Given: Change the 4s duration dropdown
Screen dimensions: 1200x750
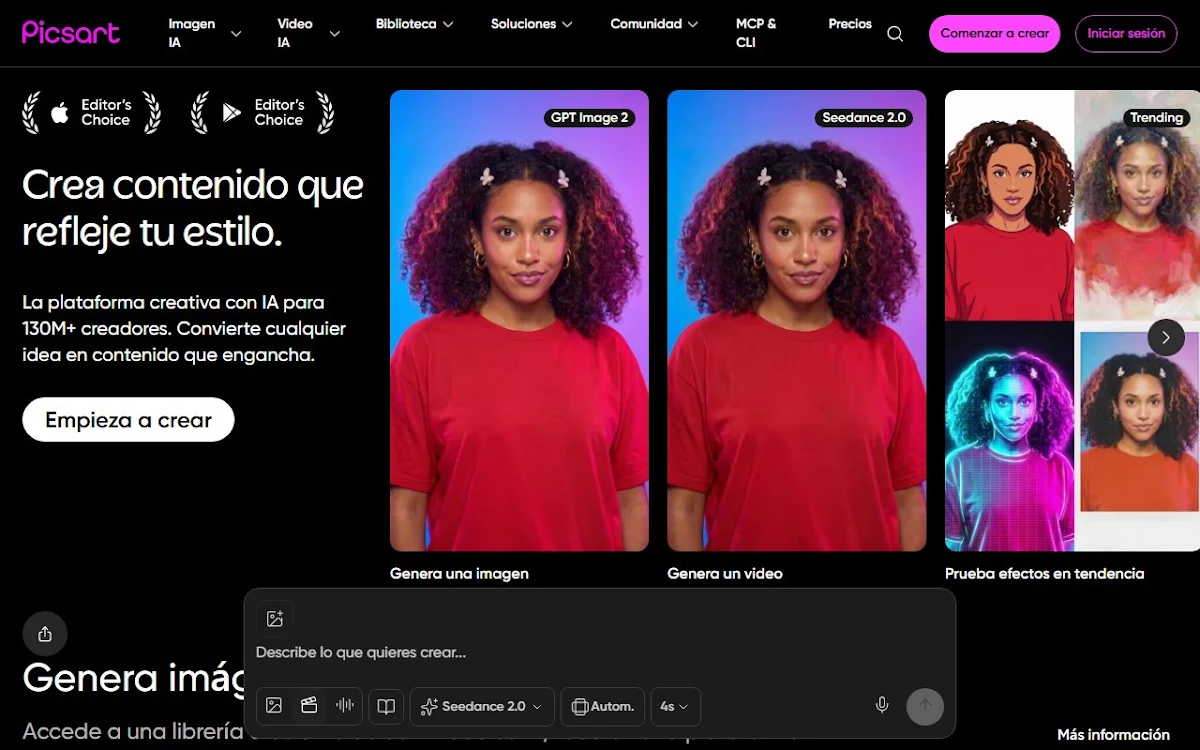Looking at the screenshot, I should click(675, 706).
